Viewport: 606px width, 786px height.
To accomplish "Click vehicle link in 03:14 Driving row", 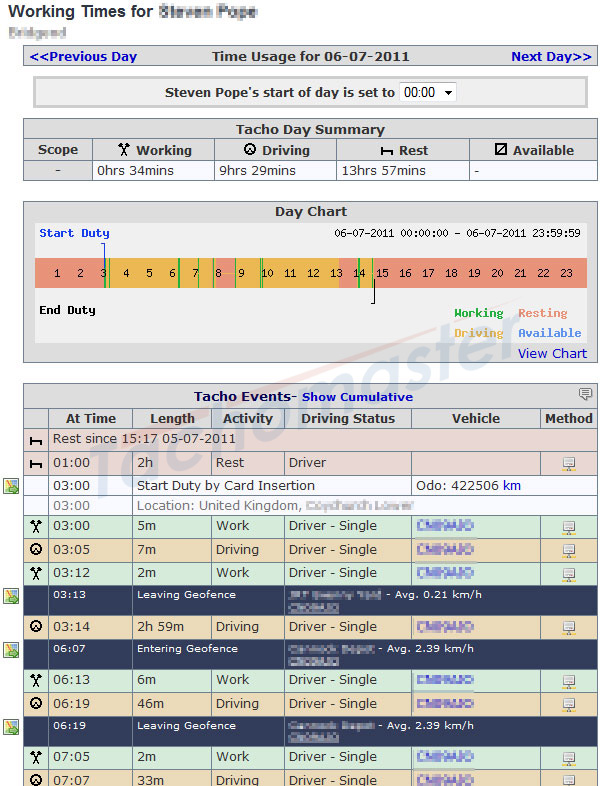I will [x=445, y=627].
